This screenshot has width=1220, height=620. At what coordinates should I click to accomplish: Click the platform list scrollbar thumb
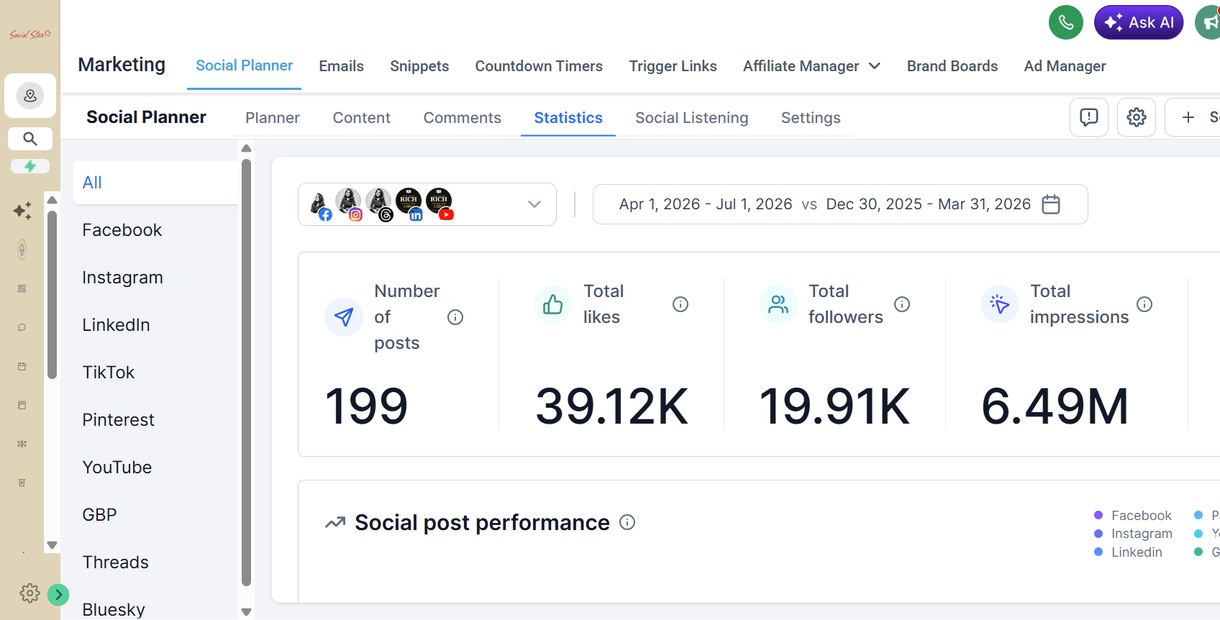[x=246, y=372]
